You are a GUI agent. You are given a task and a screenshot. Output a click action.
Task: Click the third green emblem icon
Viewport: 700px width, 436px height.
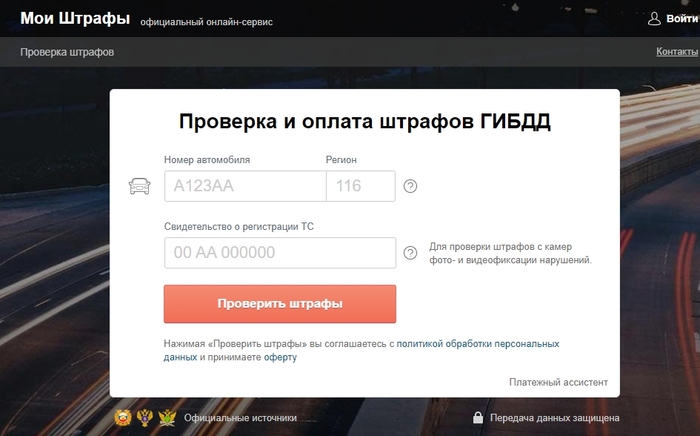click(x=167, y=418)
